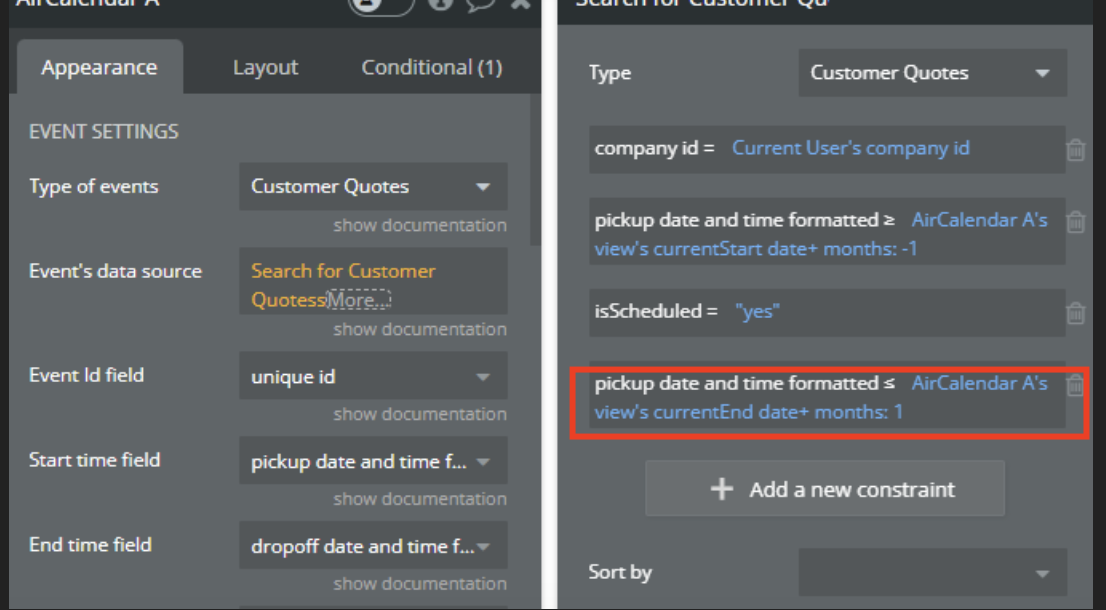The width and height of the screenshot is (1106, 610).
Task: Switch to the Appearance tab
Action: tap(99, 68)
